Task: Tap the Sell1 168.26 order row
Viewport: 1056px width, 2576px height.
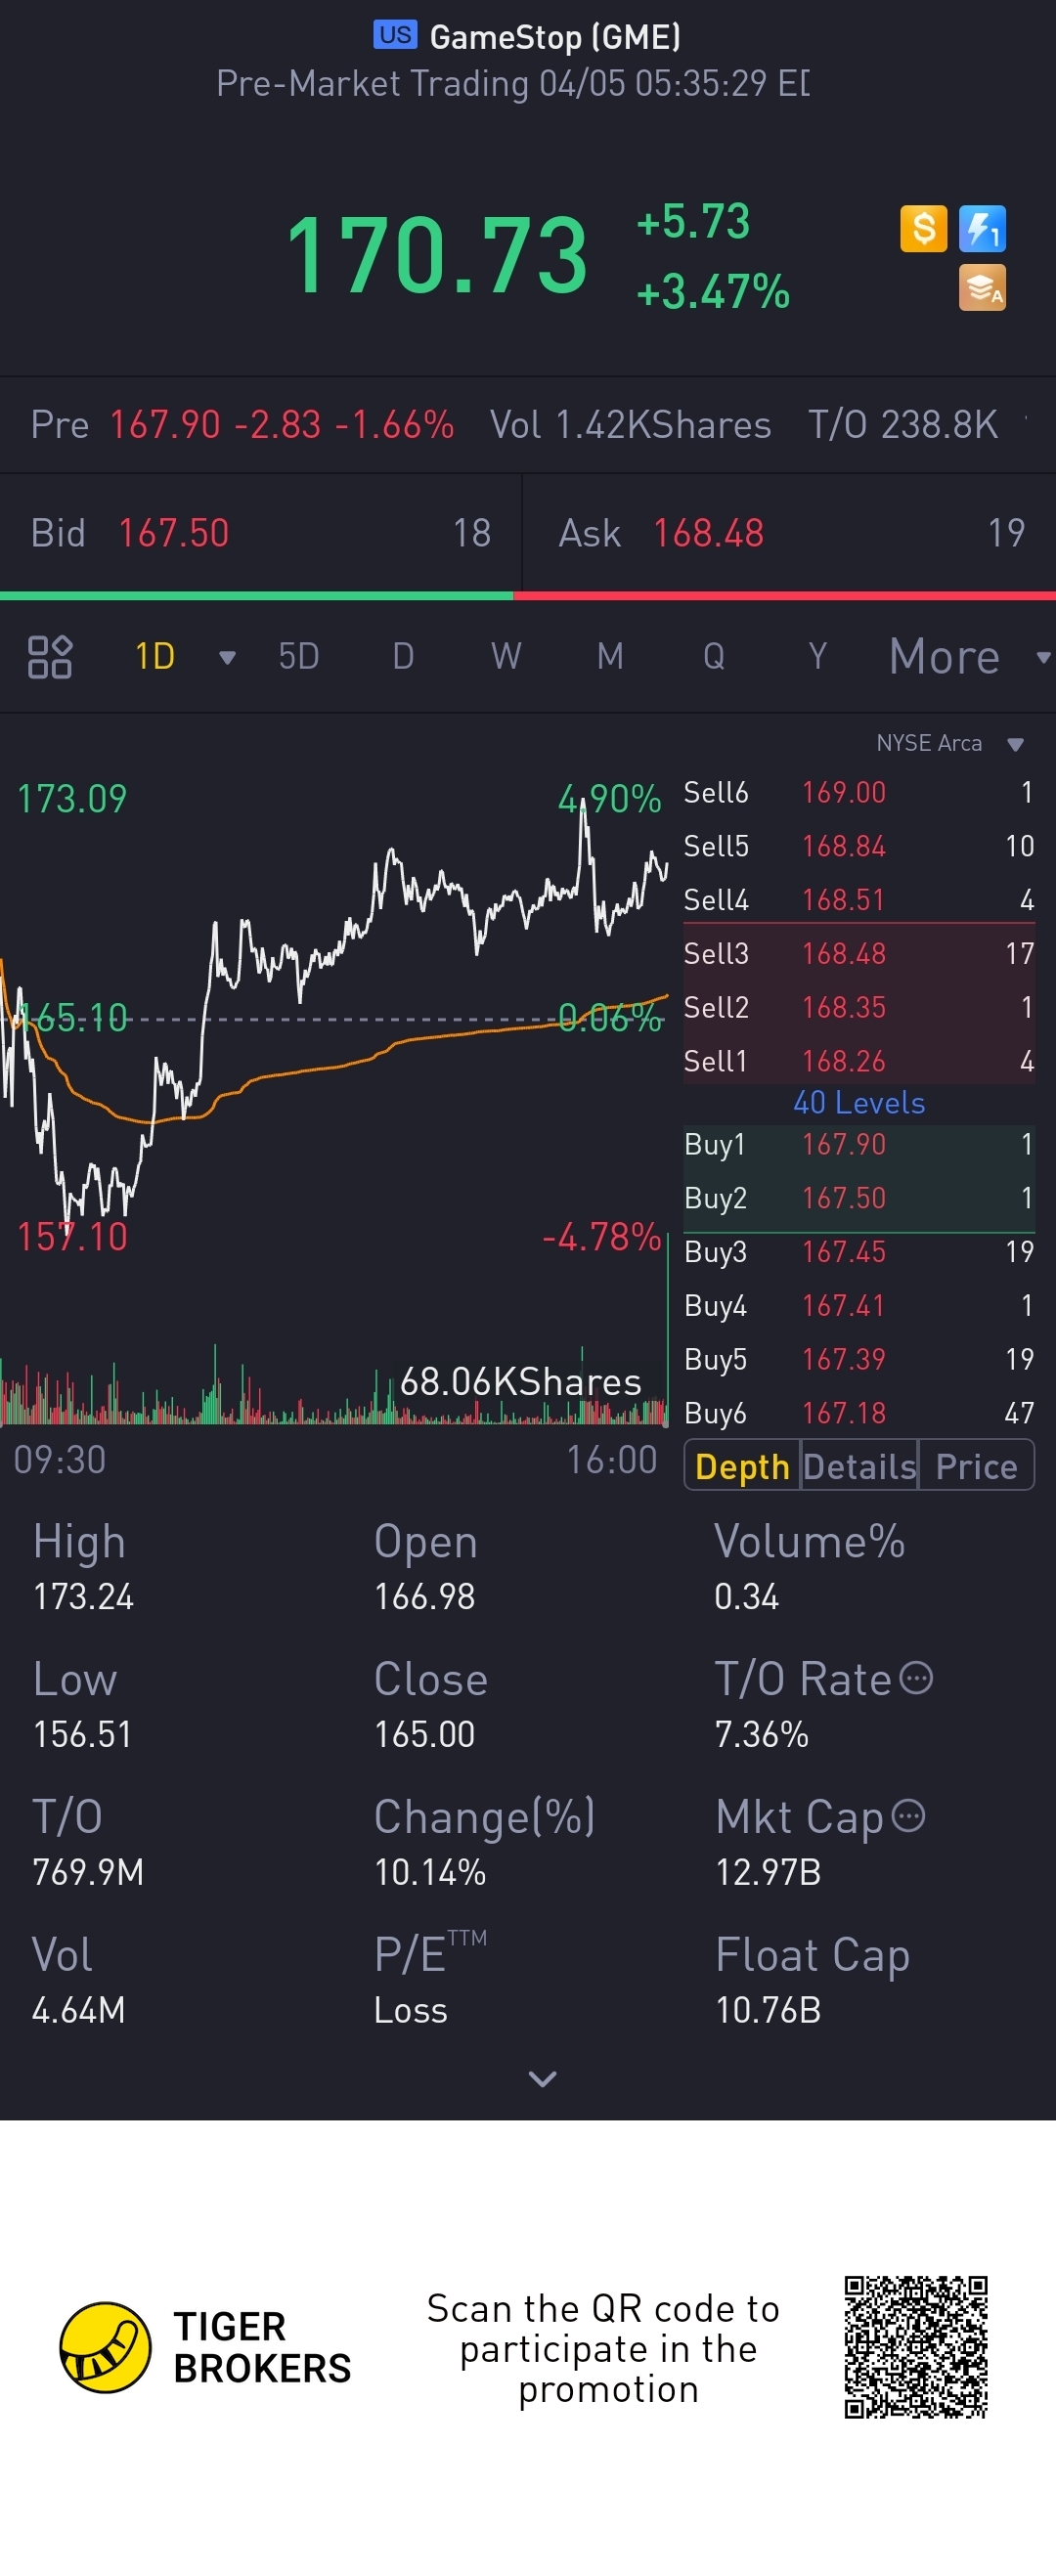Action: click(x=859, y=1061)
